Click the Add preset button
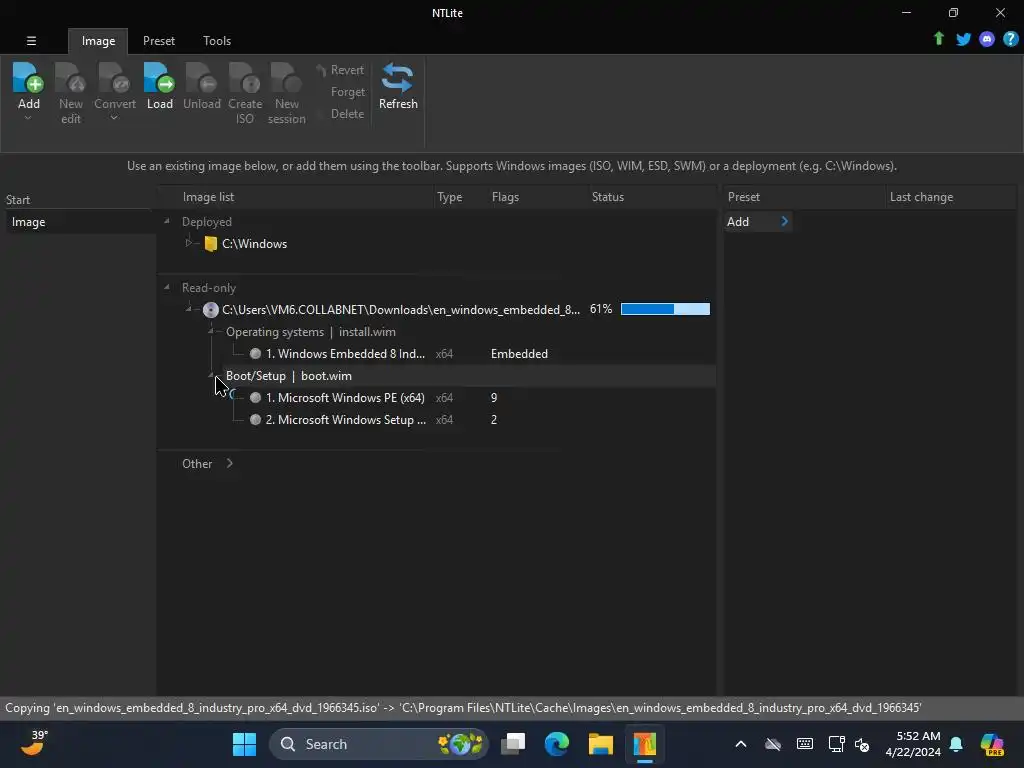 [758, 221]
